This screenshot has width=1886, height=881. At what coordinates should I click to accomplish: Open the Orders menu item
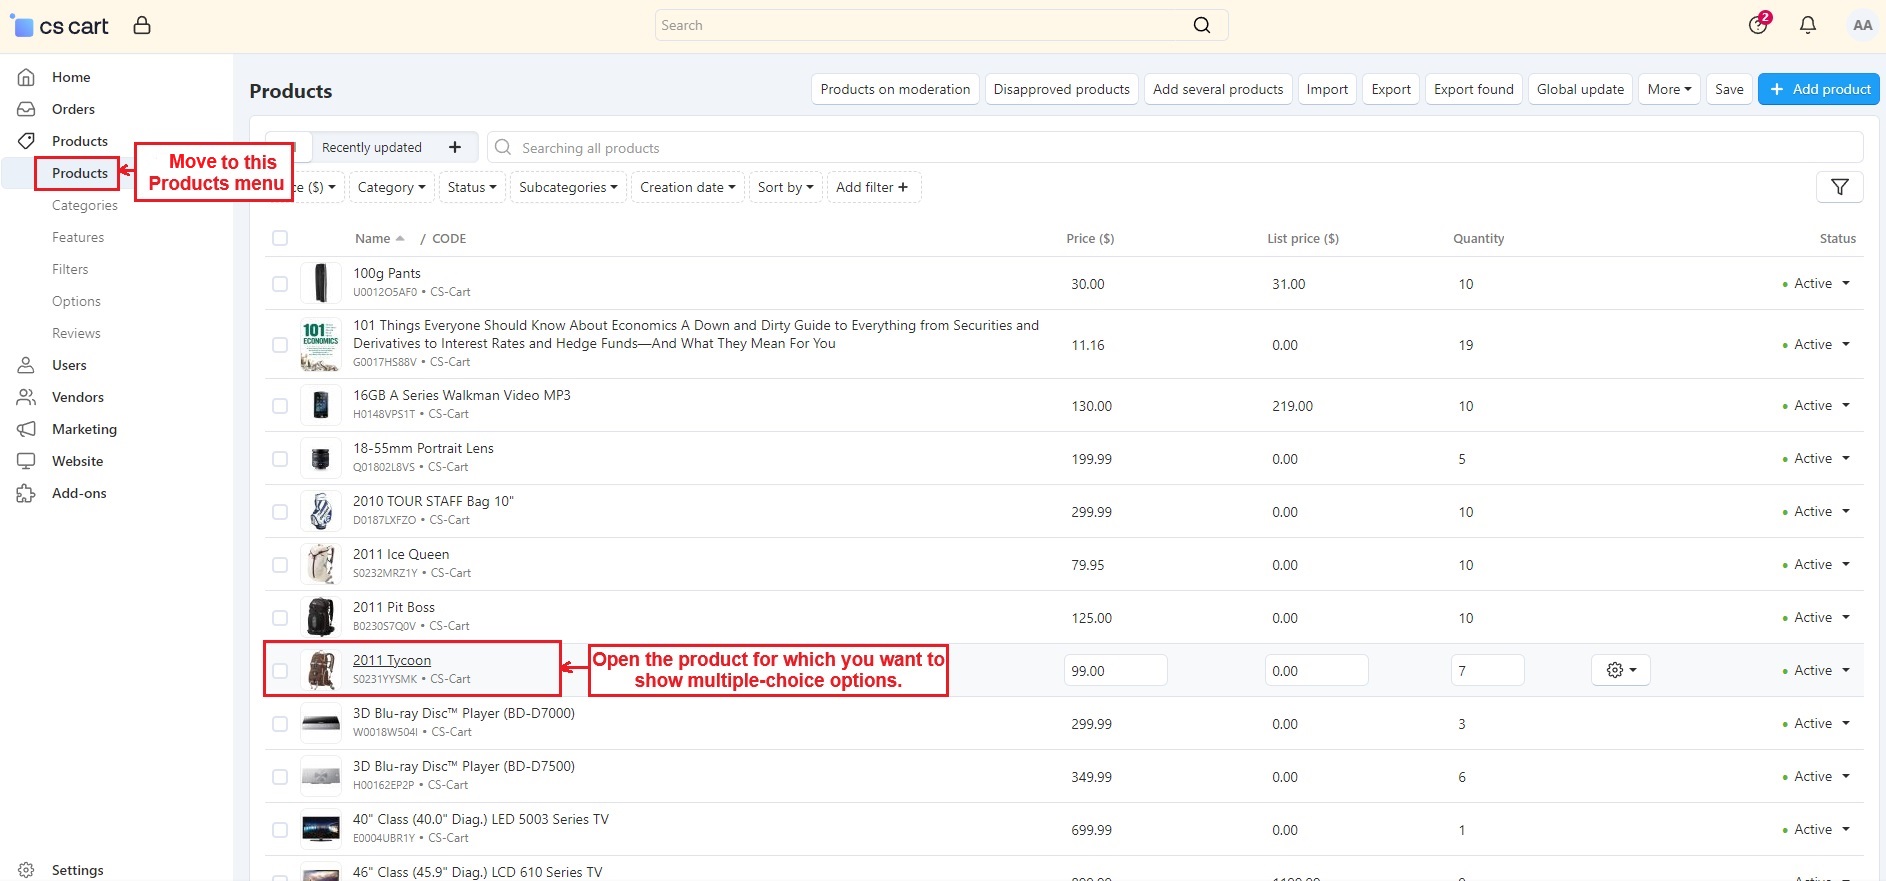(x=73, y=109)
